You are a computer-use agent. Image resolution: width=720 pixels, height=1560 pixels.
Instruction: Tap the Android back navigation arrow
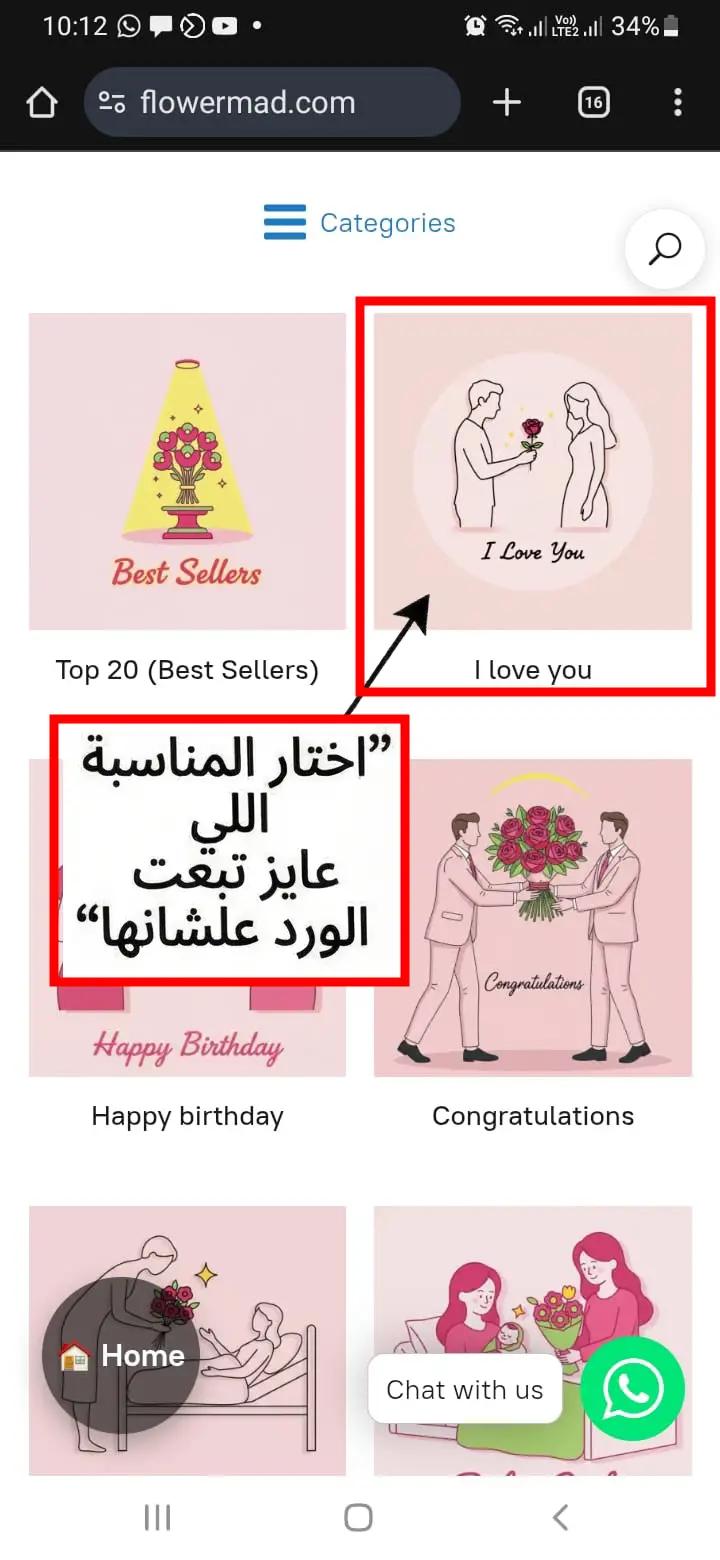click(x=561, y=1517)
